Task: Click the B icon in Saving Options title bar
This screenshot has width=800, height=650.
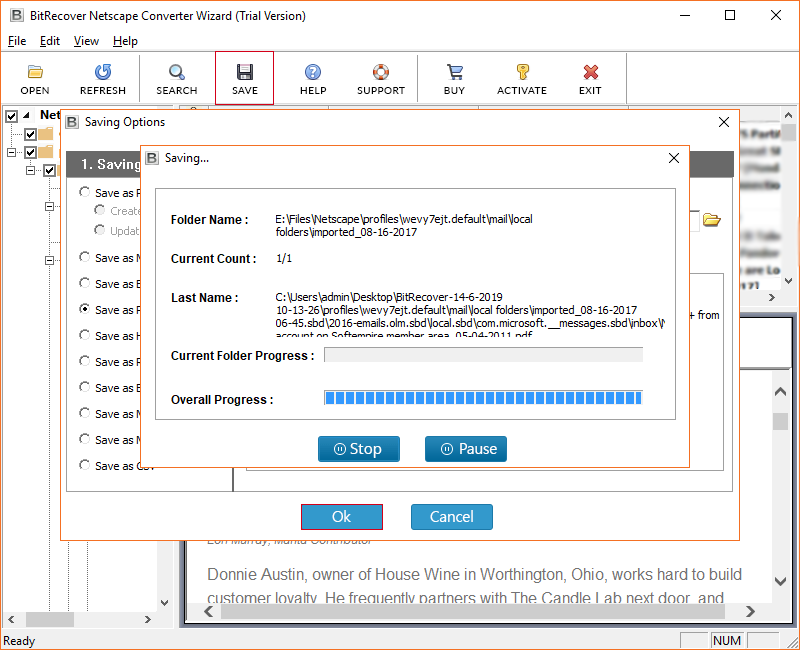Action: pyautogui.click(x=72, y=122)
